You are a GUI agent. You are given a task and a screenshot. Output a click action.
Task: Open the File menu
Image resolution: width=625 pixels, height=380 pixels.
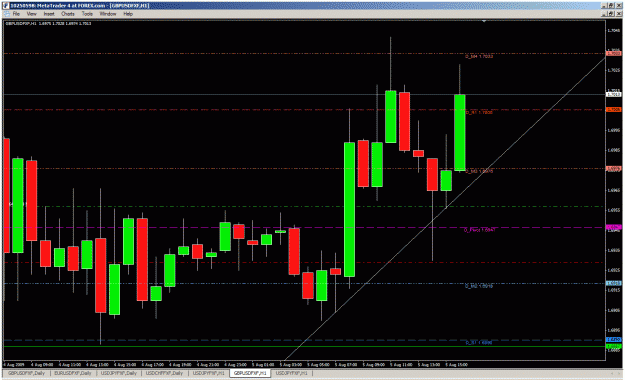click(x=16, y=14)
